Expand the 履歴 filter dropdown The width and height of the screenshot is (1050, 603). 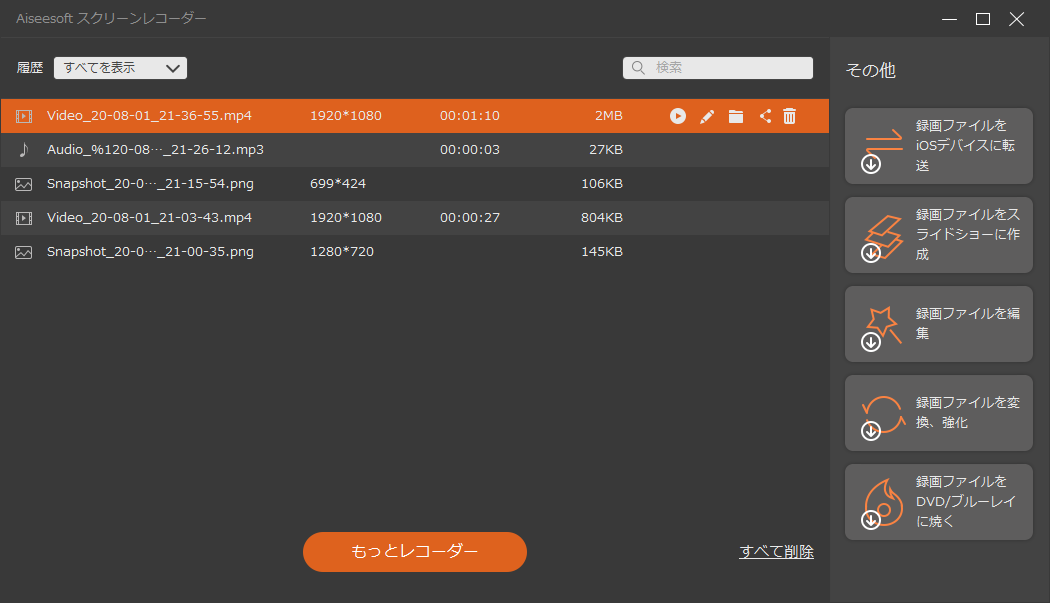coord(120,68)
